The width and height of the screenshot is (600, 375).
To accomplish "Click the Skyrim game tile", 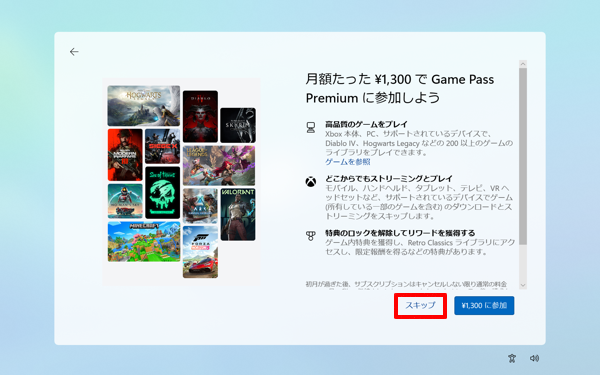I will pyautogui.click(x=238, y=125).
